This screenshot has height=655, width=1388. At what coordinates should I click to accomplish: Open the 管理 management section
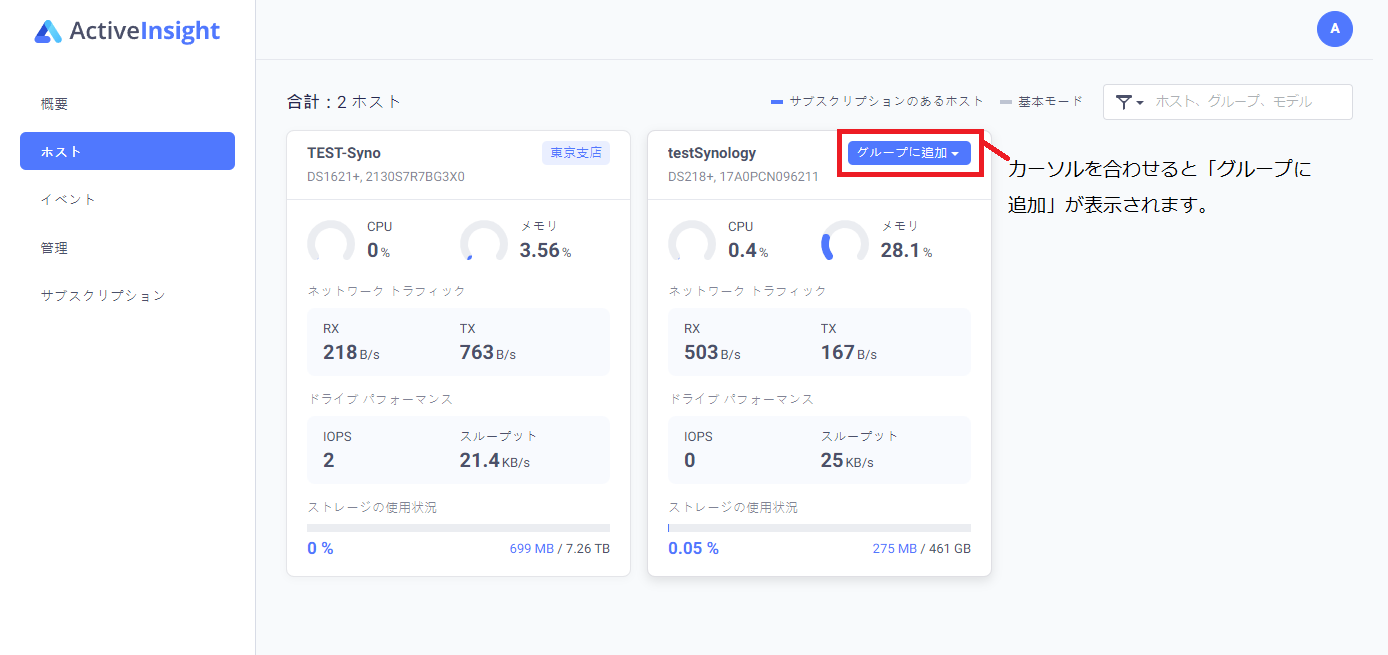tap(54, 248)
